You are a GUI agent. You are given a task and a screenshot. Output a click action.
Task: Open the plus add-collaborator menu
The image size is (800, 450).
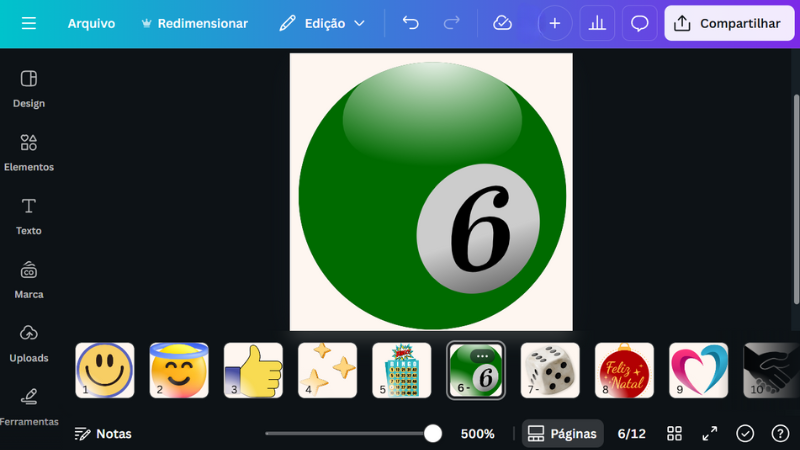tap(555, 23)
